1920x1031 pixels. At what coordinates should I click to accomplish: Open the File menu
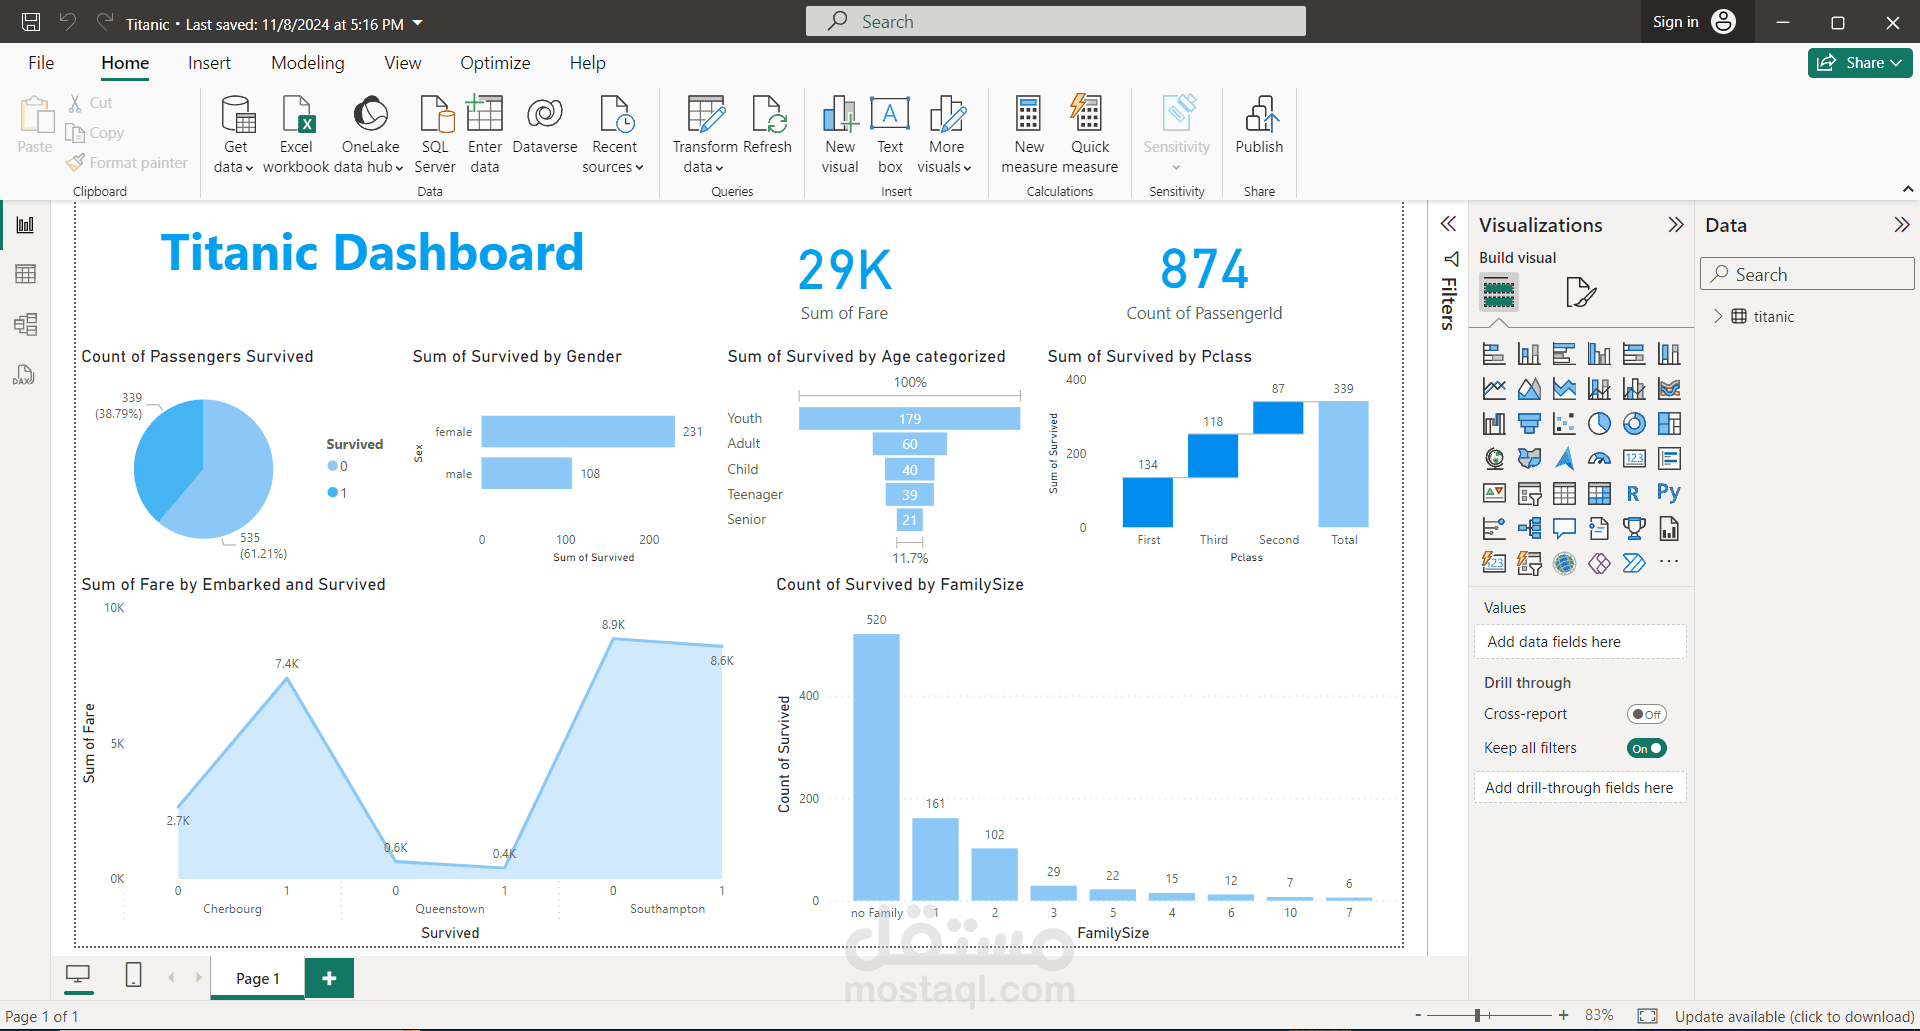pyautogui.click(x=42, y=63)
